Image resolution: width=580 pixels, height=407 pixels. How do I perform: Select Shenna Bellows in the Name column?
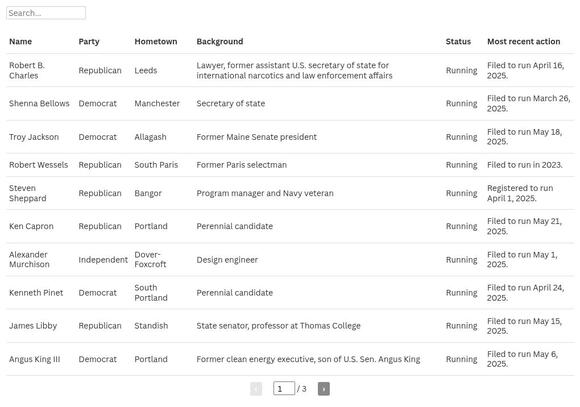coord(39,103)
